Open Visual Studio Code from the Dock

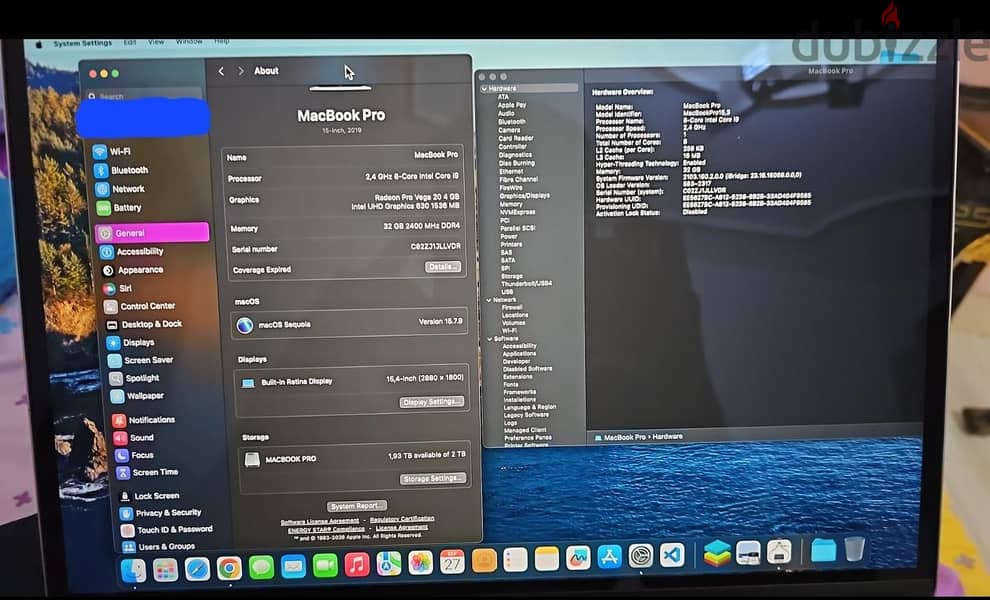click(x=672, y=556)
